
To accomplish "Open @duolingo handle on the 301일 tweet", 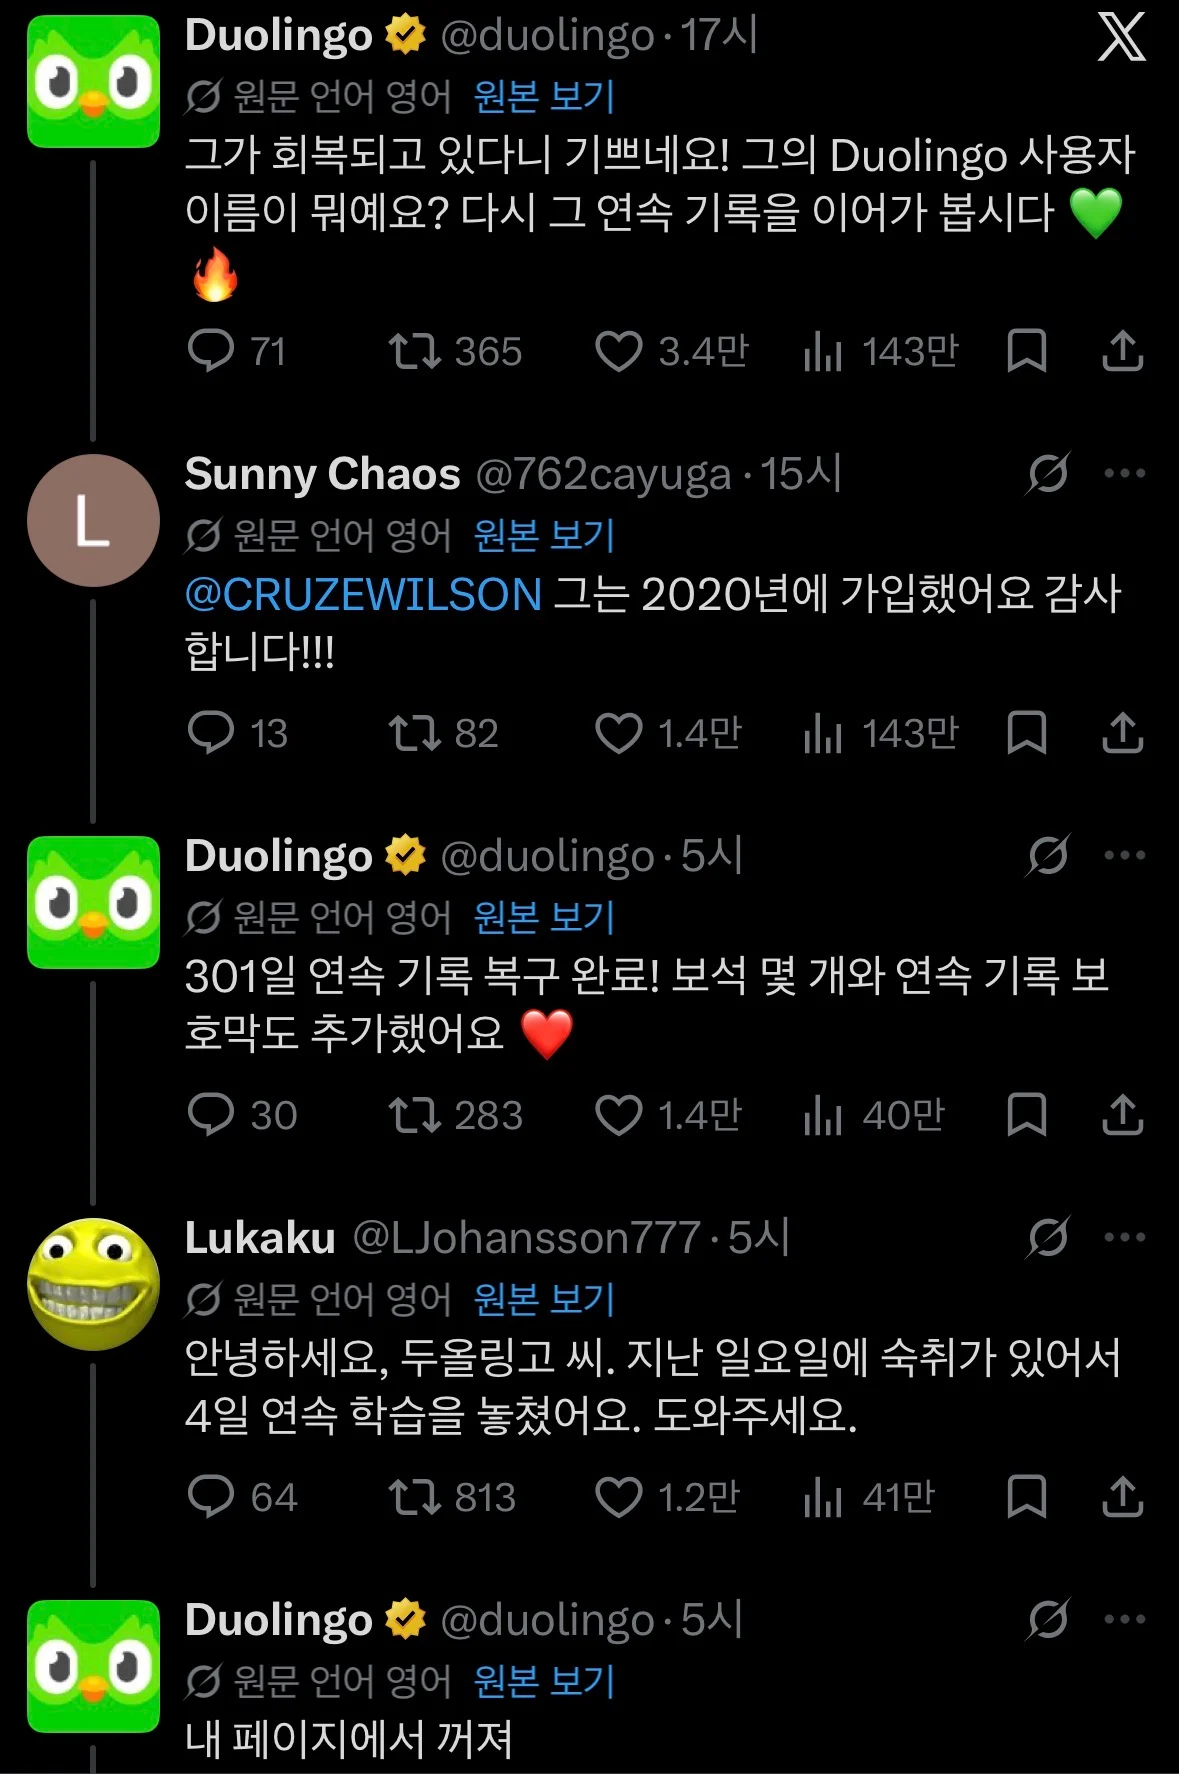I will (x=547, y=857).
